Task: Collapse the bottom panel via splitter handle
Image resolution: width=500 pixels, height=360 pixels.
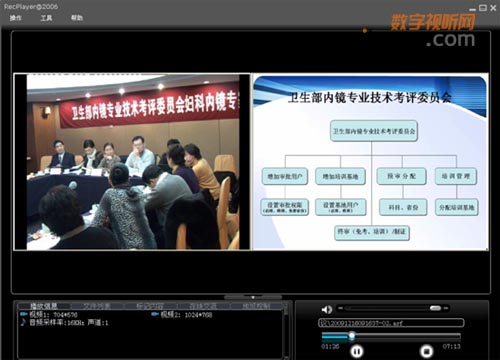Action: point(253,297)
